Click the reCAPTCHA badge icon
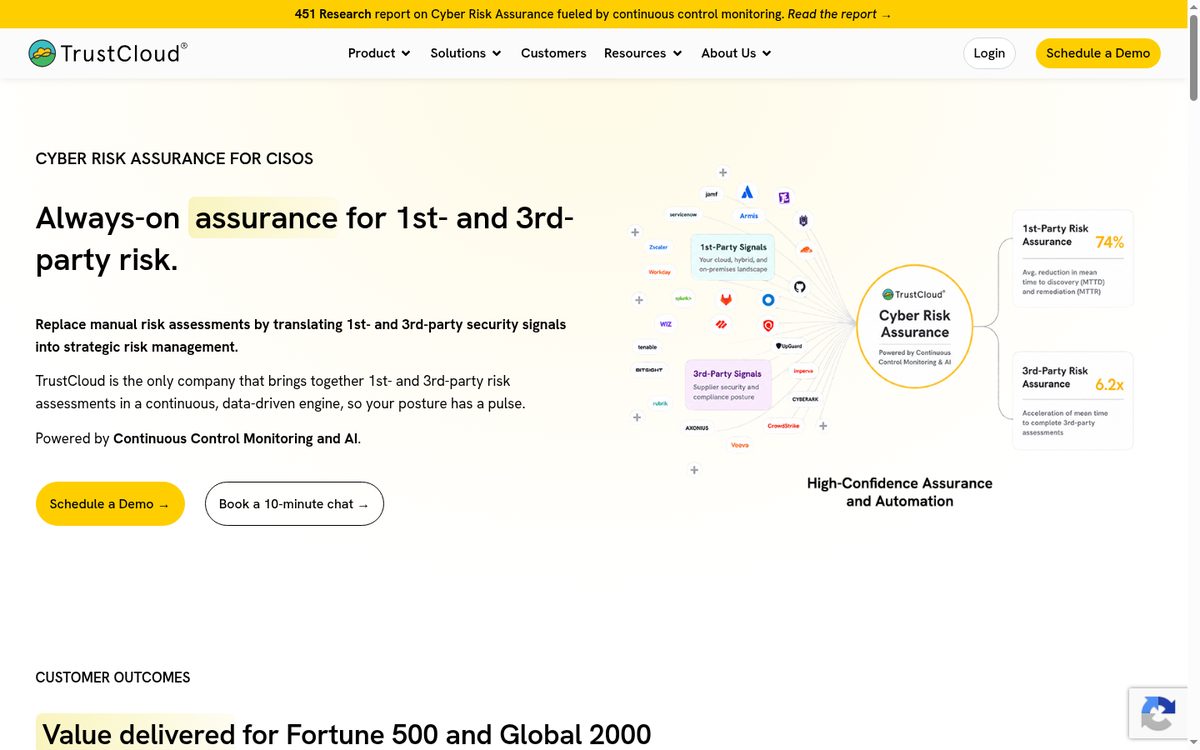Viewport: 1200px width, 750px height. point(1158,714)
